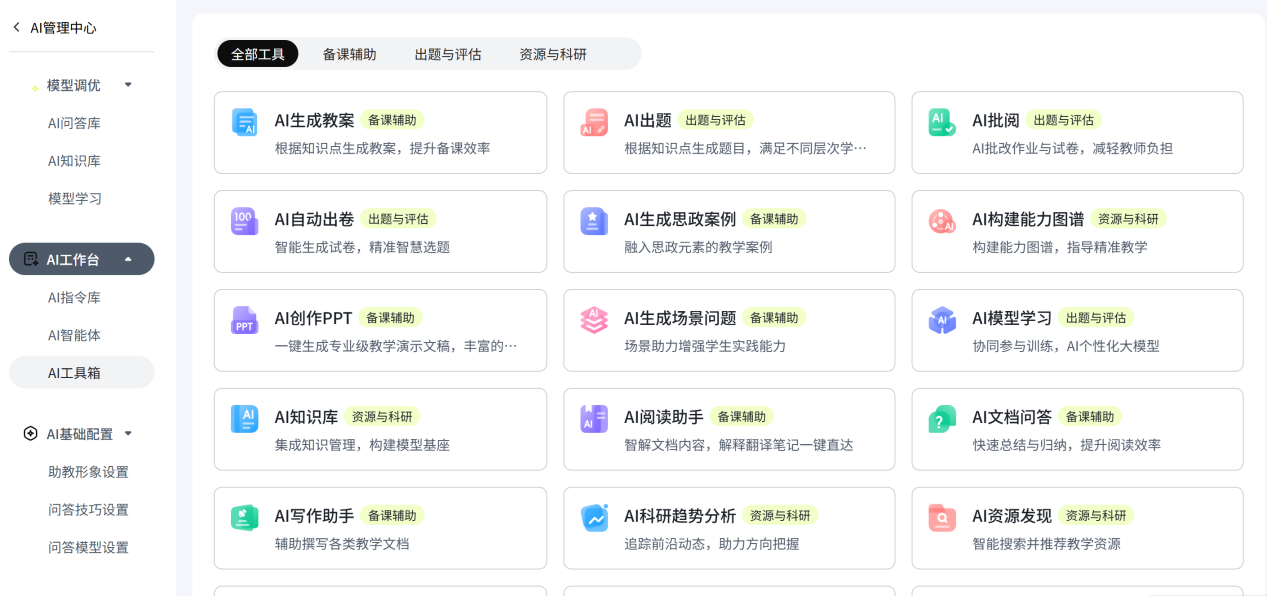
Task: Collapse the AI工作台 section arrow
Action: point(128,259)
